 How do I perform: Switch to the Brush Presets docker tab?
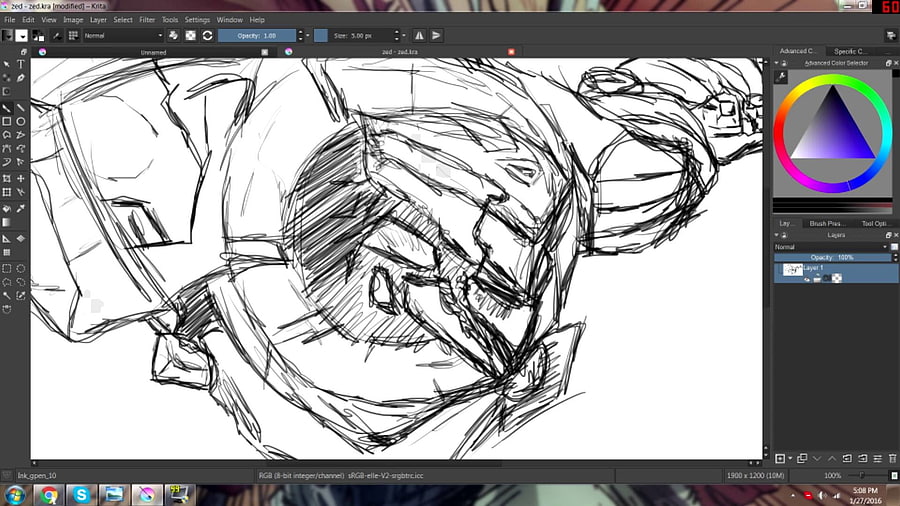(x=827, y=223)
